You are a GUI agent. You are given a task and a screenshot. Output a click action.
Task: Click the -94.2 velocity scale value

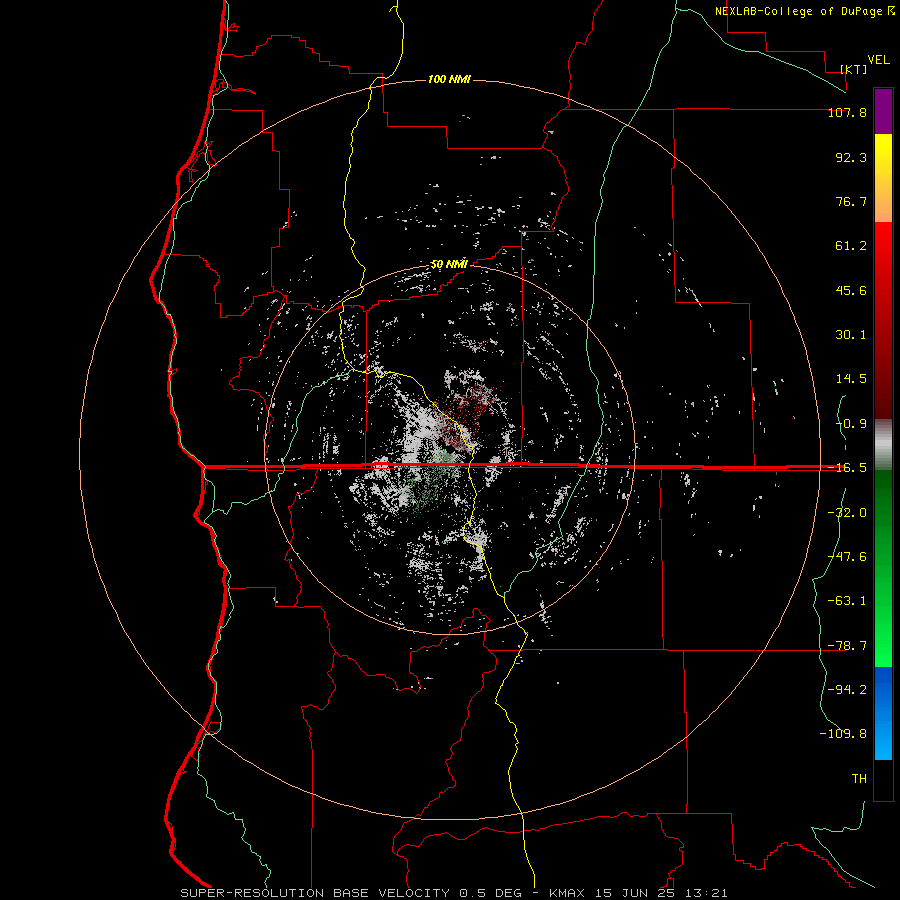(x=847, y=690)
